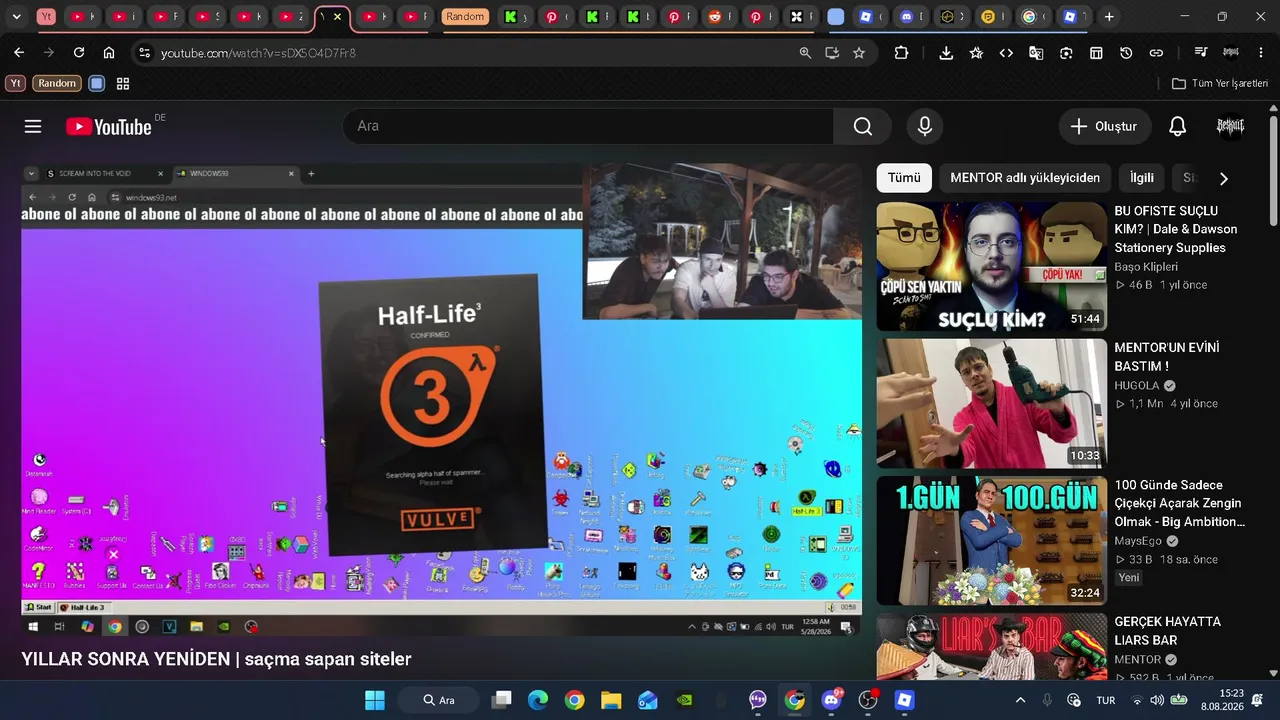
Task: Open the site info icon in address bar
Action: pos(143,53)
